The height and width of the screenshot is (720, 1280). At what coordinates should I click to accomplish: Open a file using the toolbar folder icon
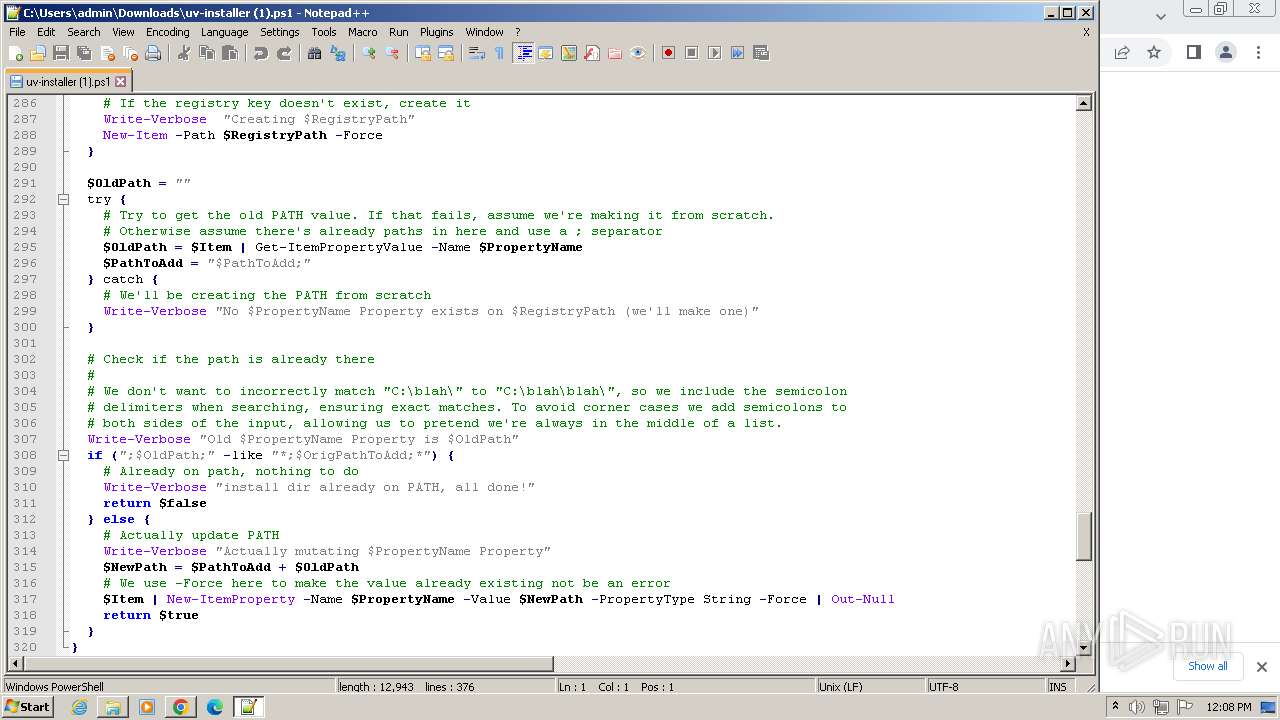(x=38, y=53)
